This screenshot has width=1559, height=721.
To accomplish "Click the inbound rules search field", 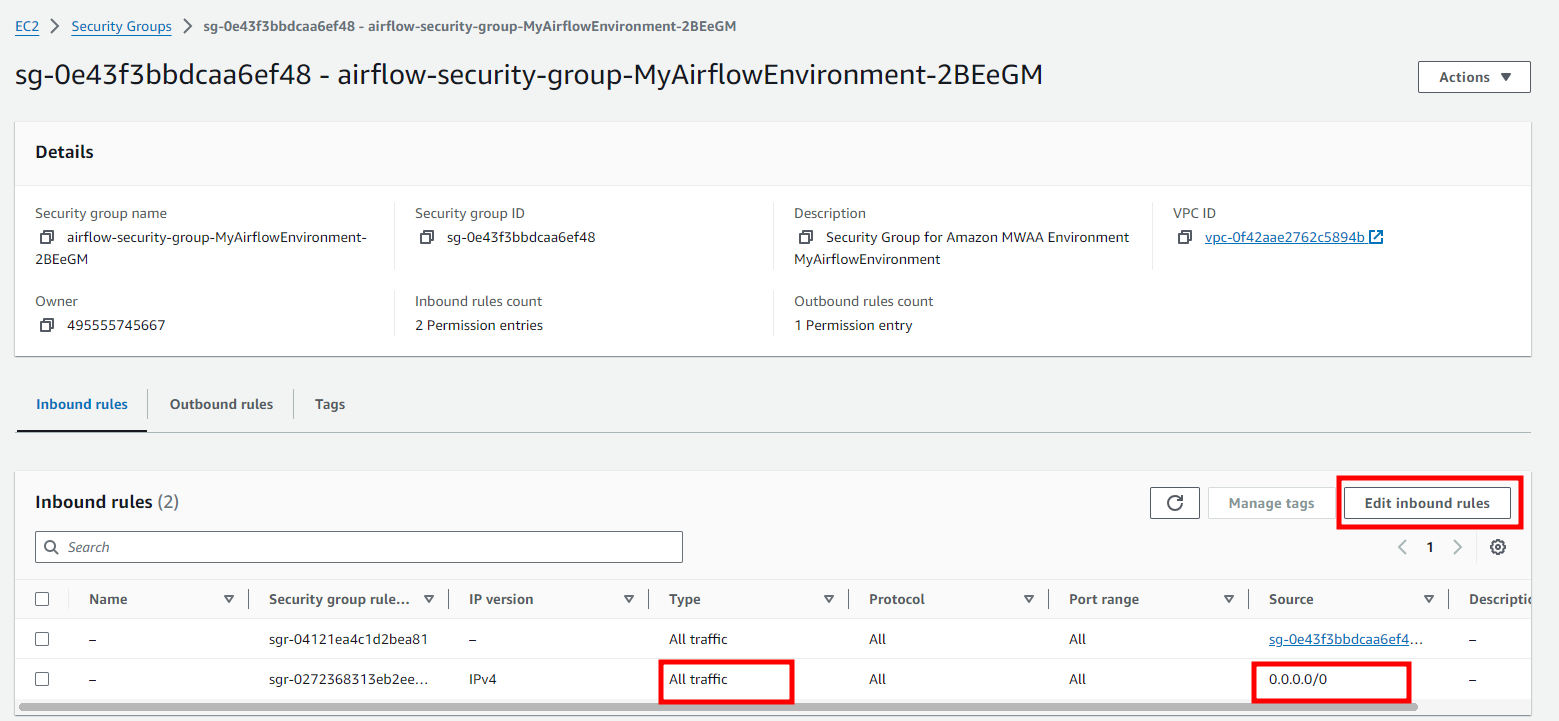I will point(359,547).
